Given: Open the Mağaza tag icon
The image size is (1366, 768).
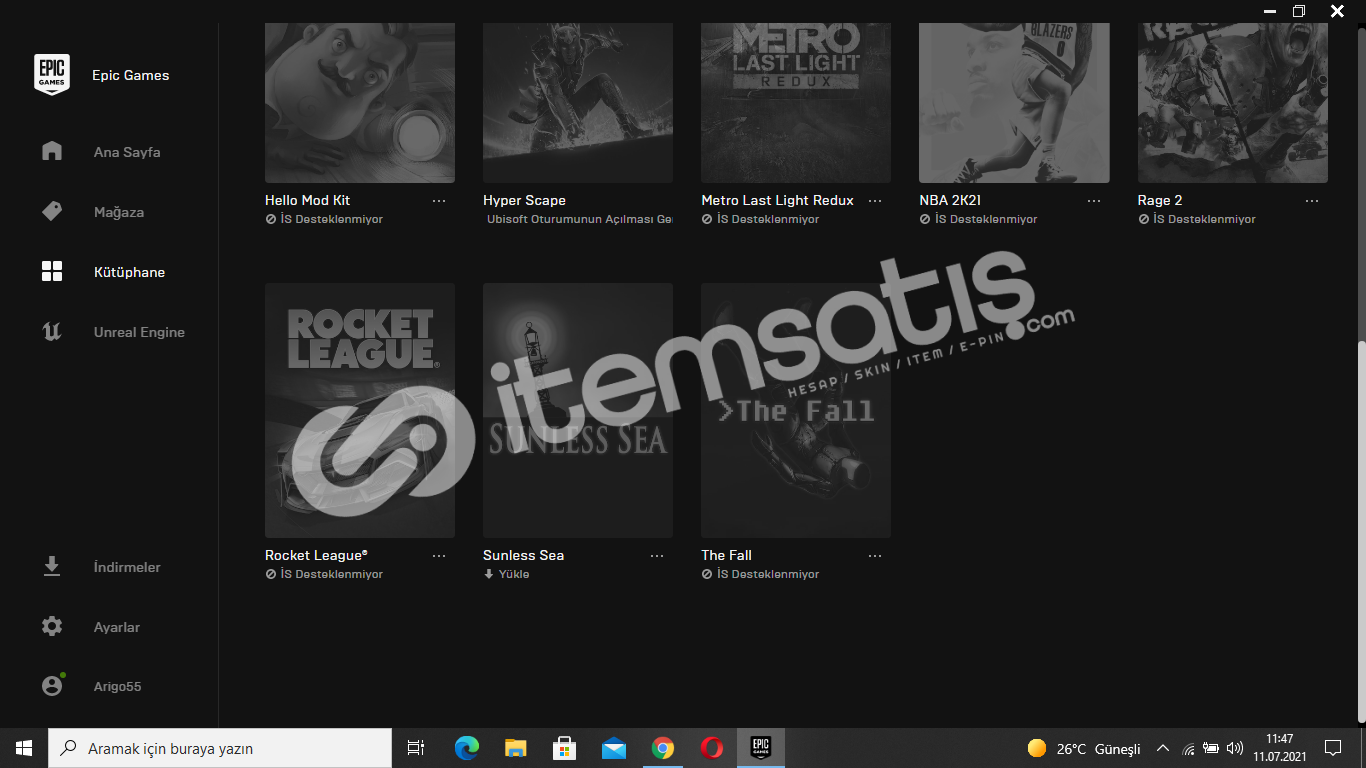Looking at the screenshot, I should tap(52, 211).
